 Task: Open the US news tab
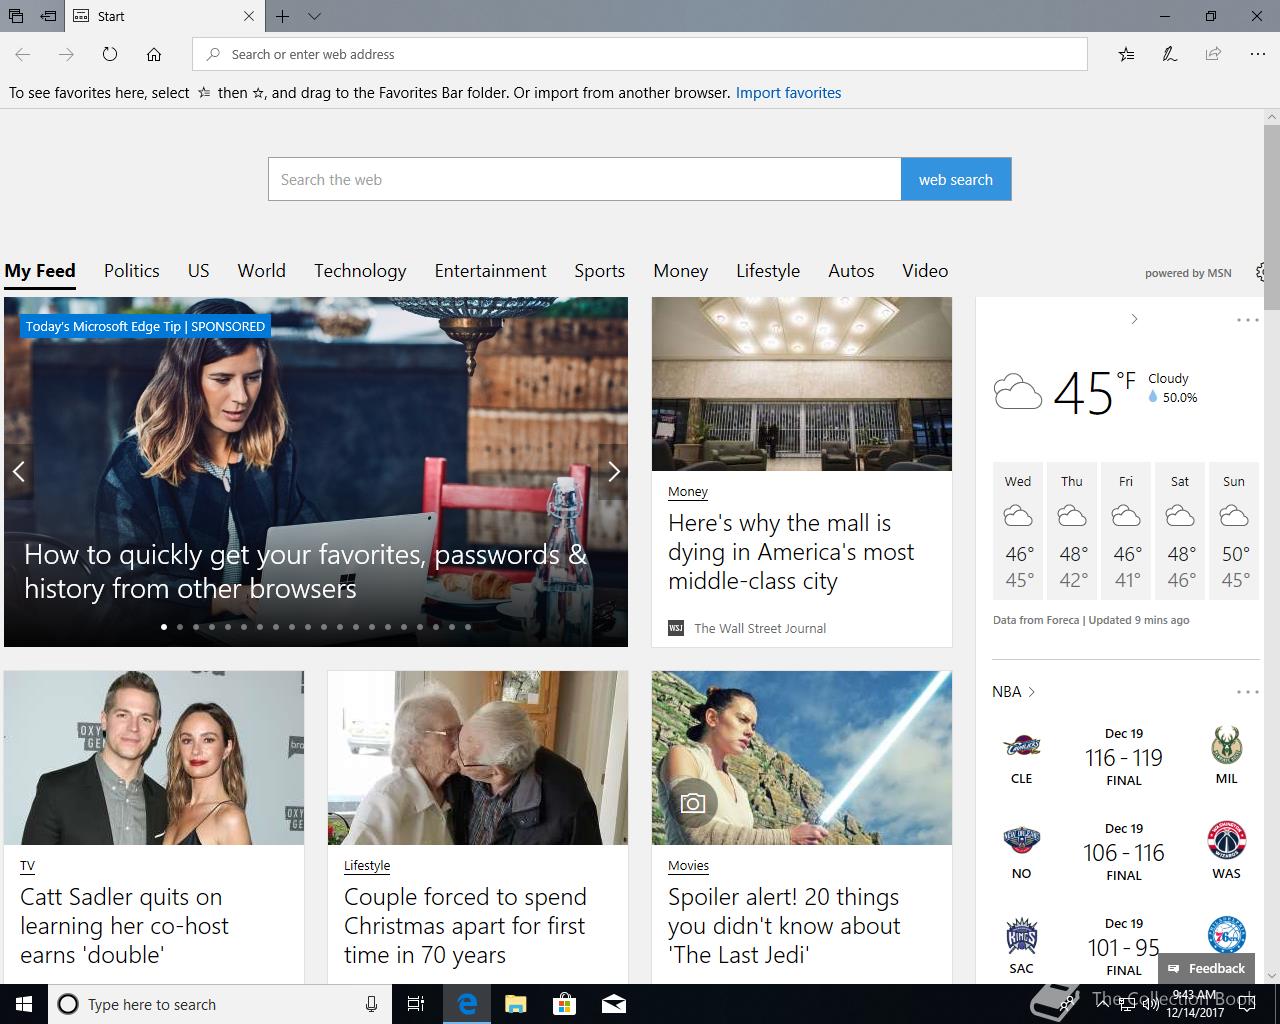click(199, 271)
